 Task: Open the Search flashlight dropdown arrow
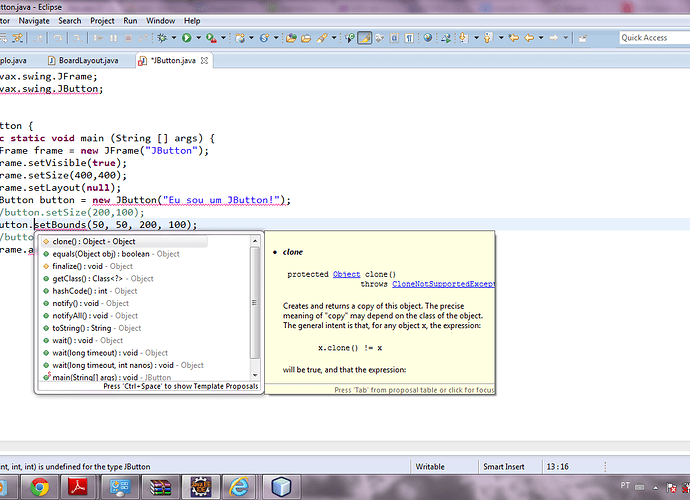tap(334, 38)
